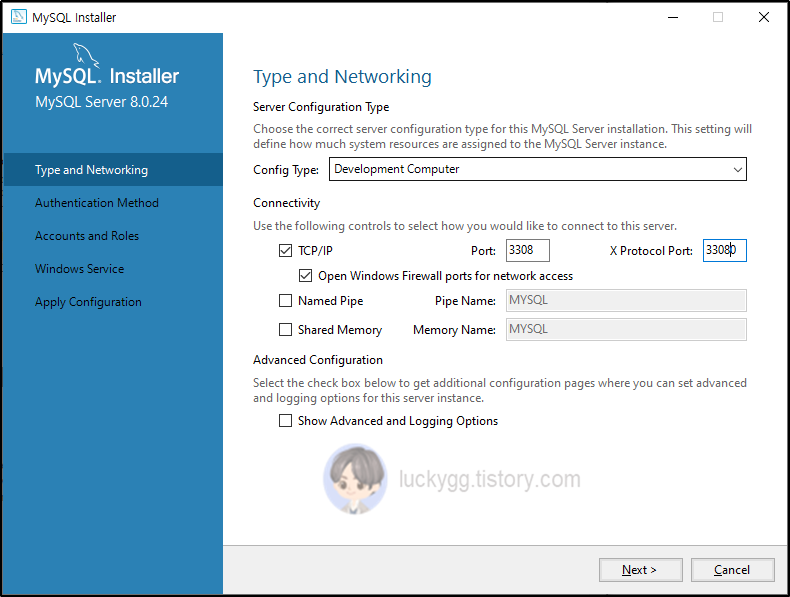Open the Config Type dropdown
Screen dimensions: 790x597
coord(538,169)
